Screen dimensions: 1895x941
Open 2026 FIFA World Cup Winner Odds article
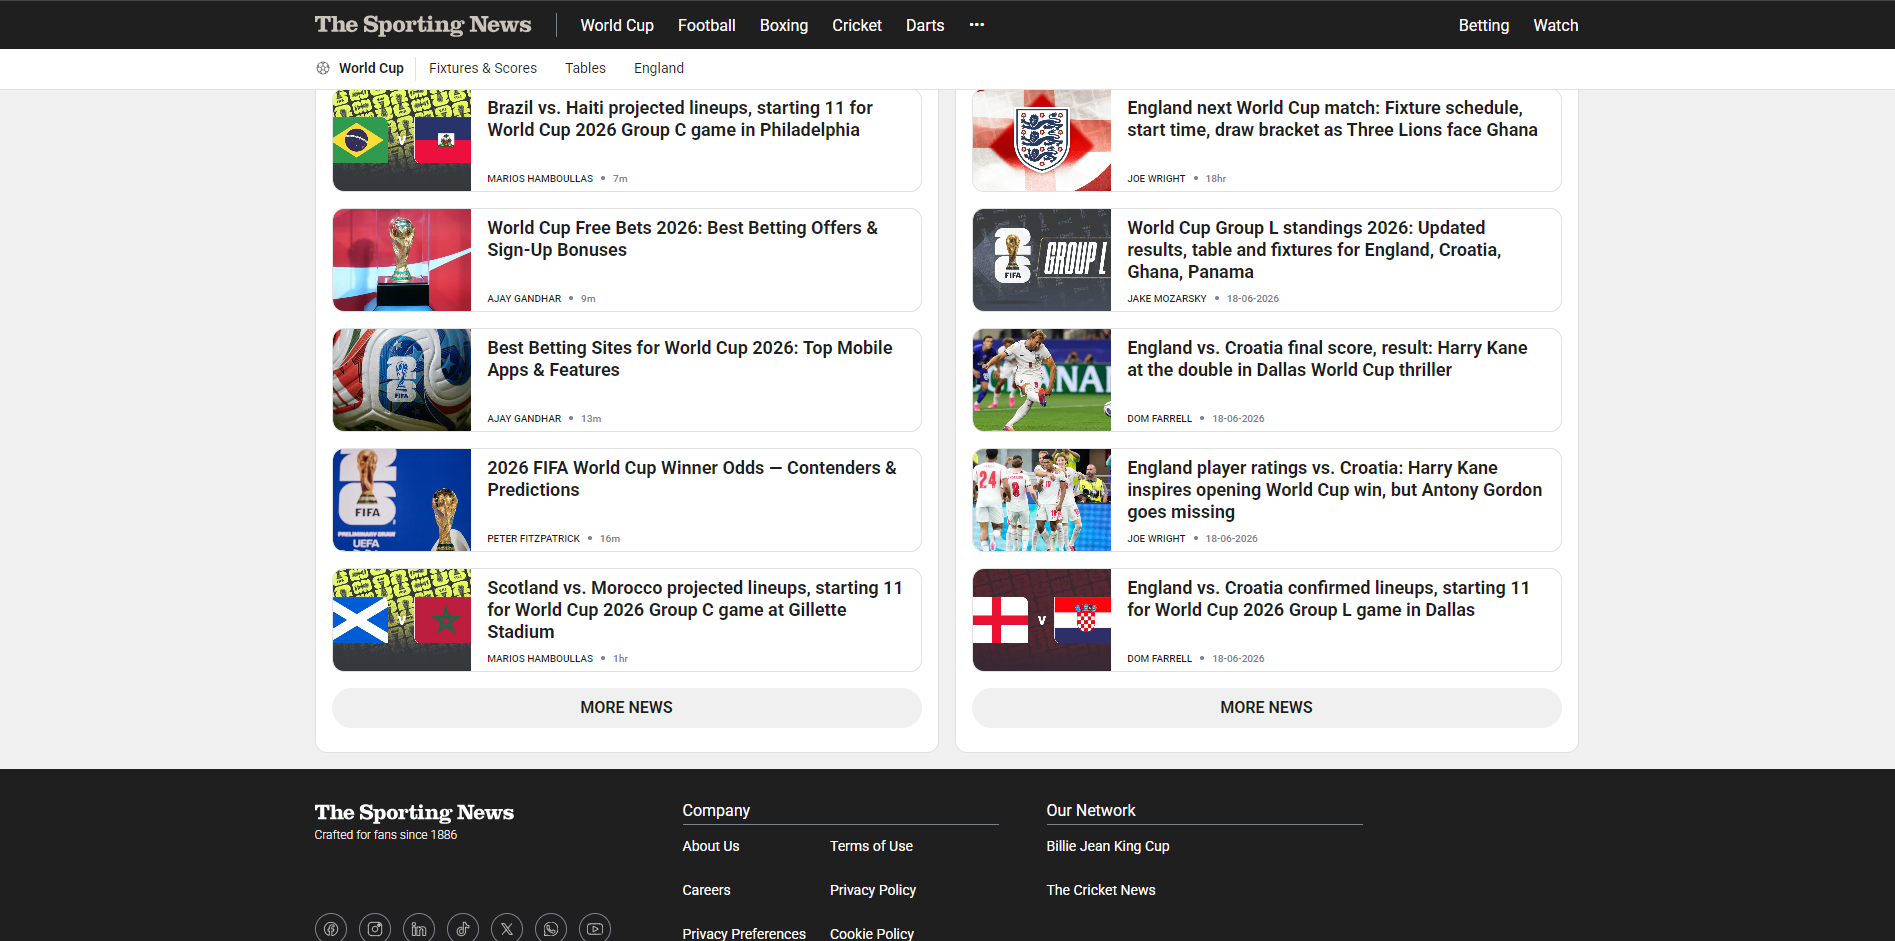(x=692, y=479)
